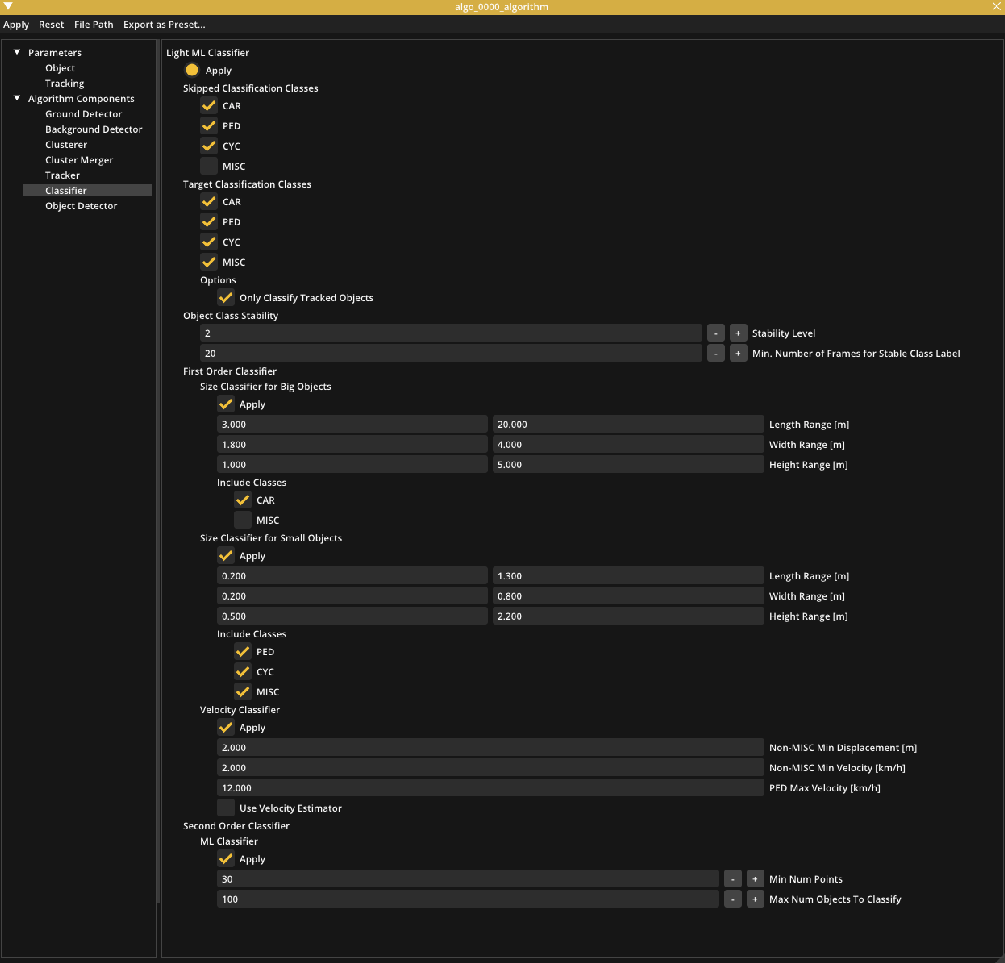Decrease the Stability Level value

pyautogui.click(x=715, y=333)
